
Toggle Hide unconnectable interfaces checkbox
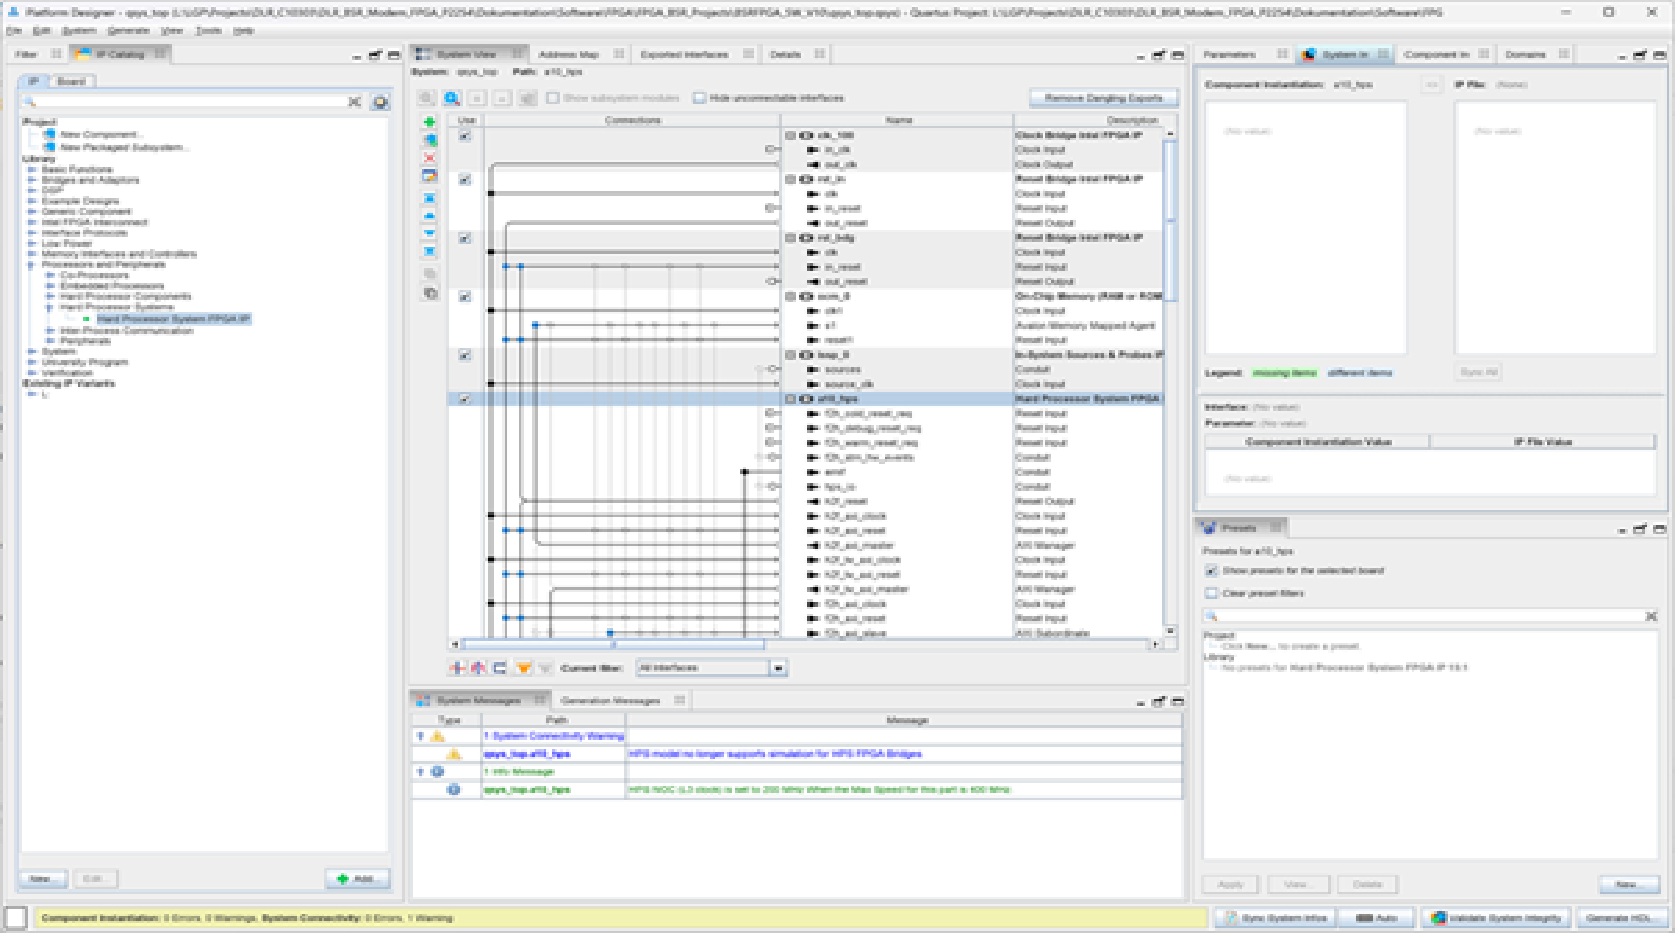pyautogui.click(x=700, y=98)
